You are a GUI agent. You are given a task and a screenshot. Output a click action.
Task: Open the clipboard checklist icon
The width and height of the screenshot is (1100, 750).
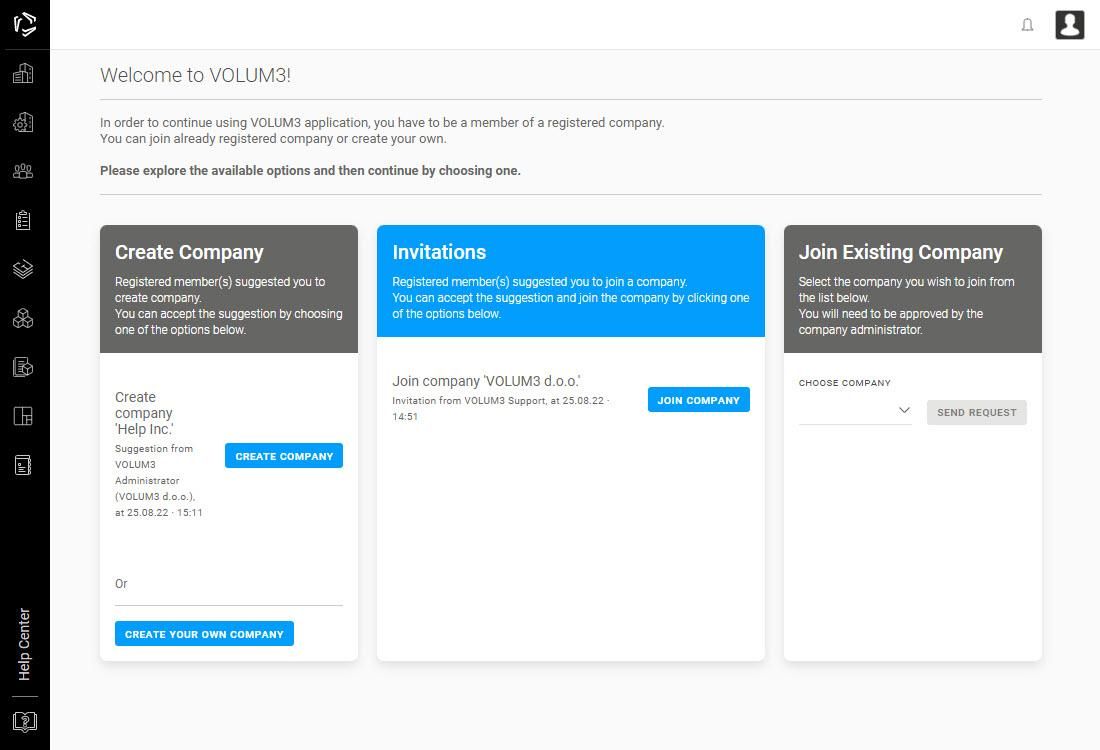pyautogui.click(x=23, y=220)
